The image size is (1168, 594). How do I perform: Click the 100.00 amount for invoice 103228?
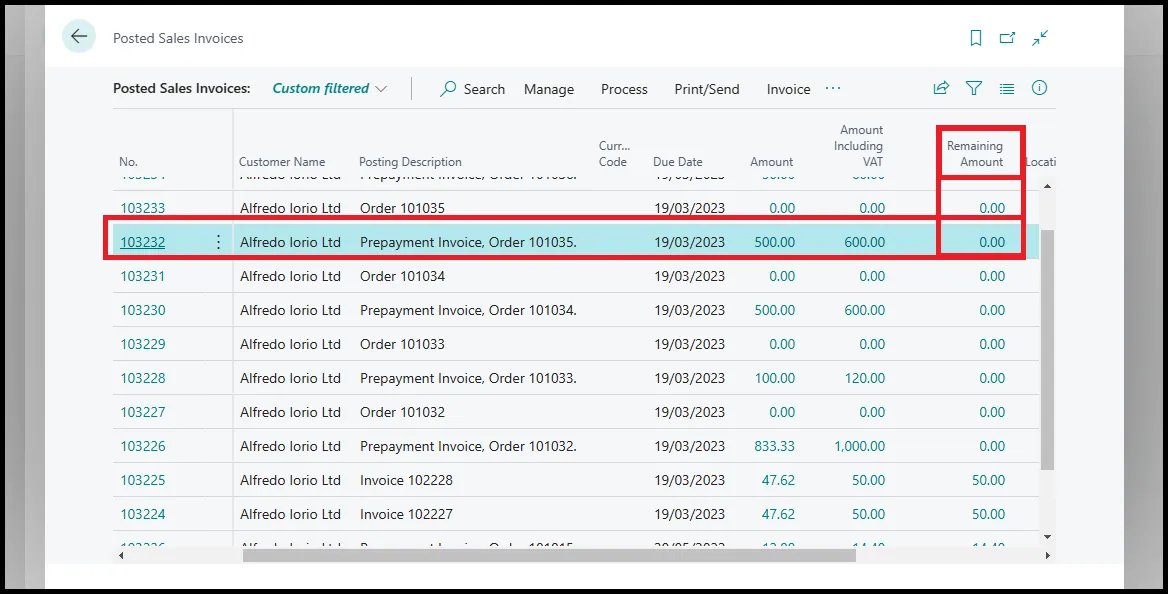pos(775,378)
